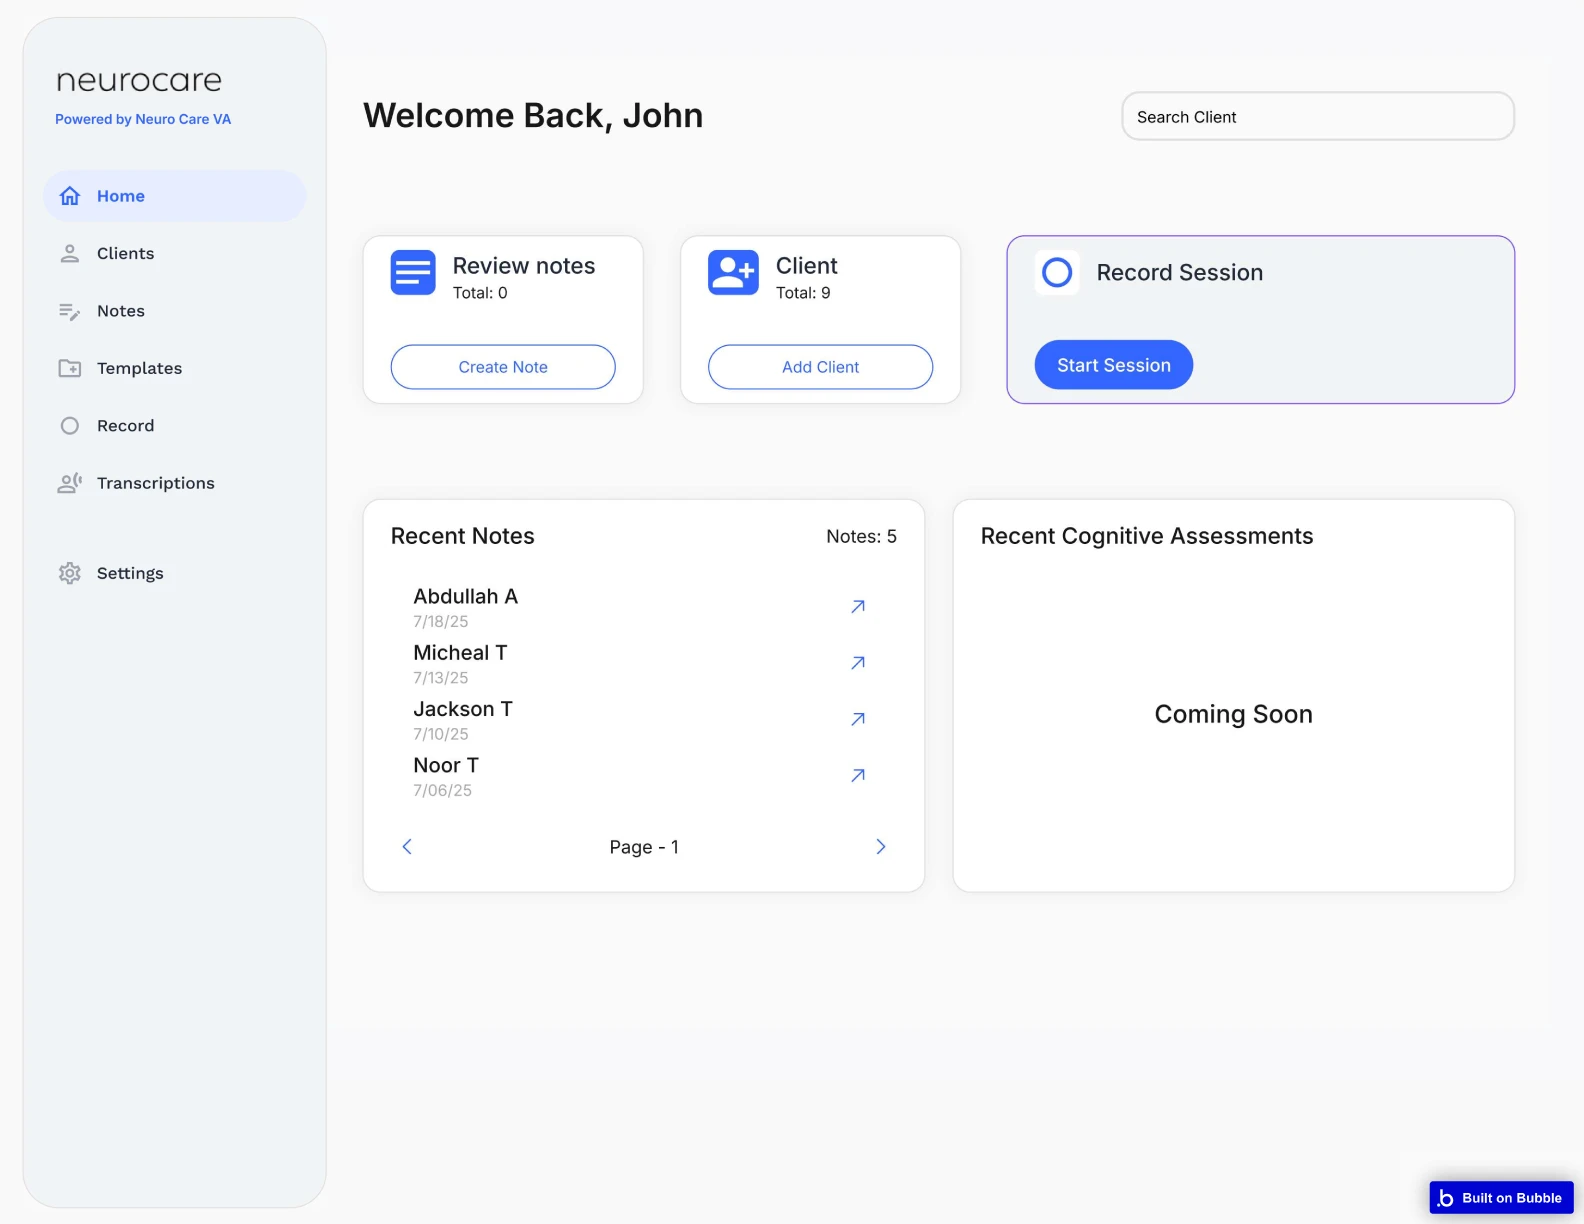The height and width of the screenshot is (1224, 1584).
Task: Click the Add Client button
Action: tap(821, 367)
